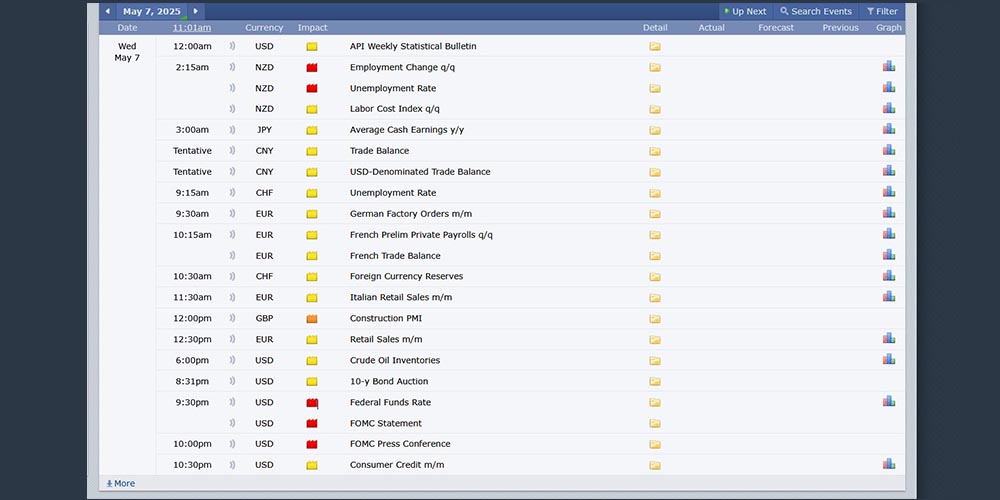Open the May 7, 2025 date picker
The width and height of the screenshot is (1000, 500).
151,11
